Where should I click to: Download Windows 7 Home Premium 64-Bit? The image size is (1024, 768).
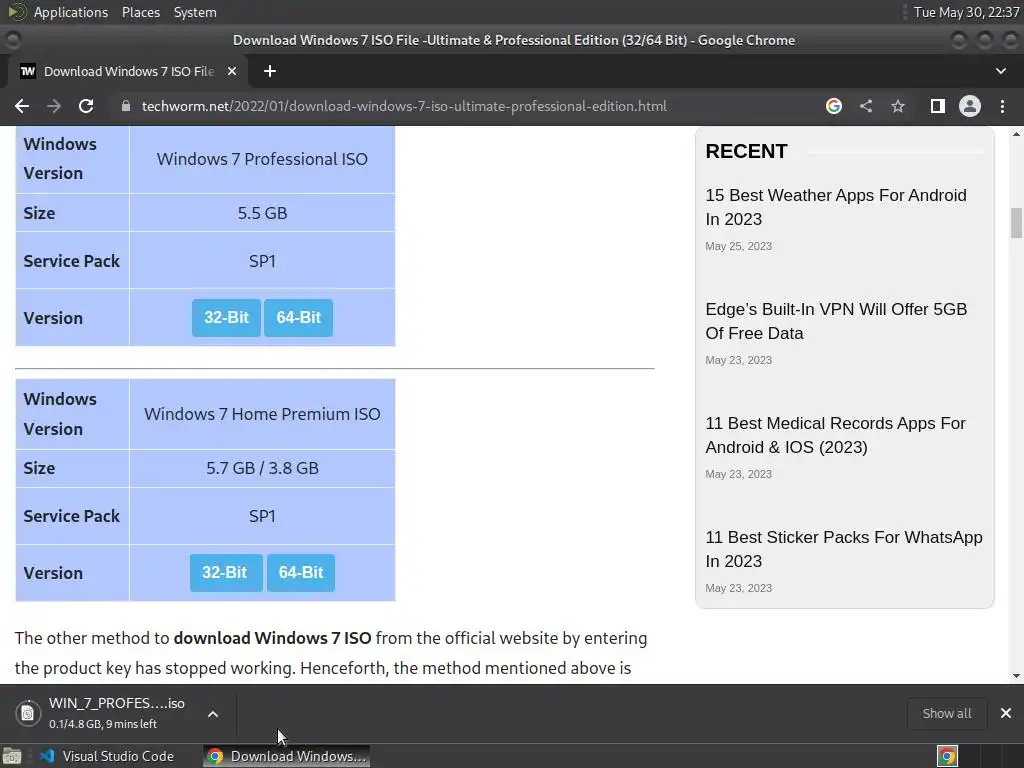pos(301,573)
